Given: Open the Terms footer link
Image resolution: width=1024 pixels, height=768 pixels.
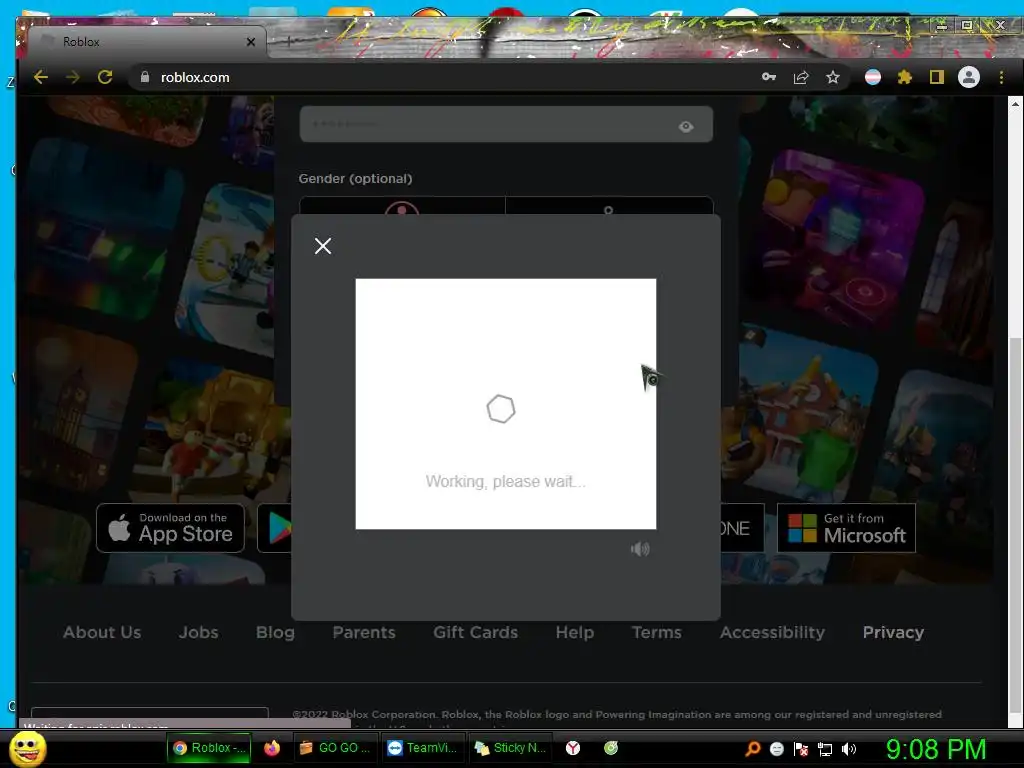Looking at the screenshot, I should [656, 632].
